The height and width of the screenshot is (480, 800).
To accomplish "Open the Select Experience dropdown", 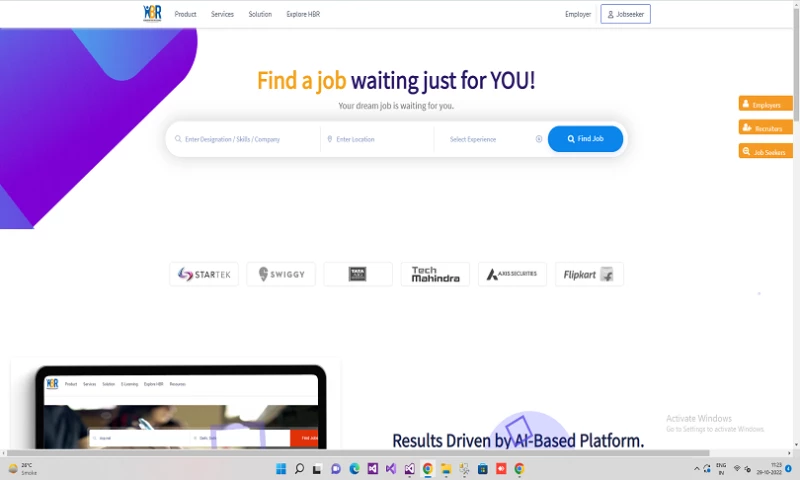I will [x=490, y=139].
